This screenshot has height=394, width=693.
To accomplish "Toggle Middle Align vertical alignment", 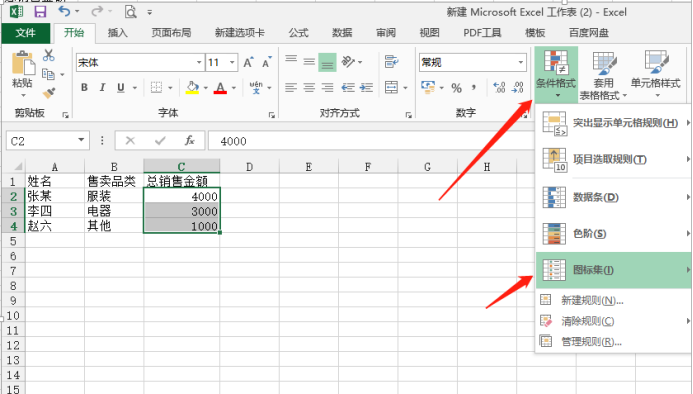I will coord(309,62).
